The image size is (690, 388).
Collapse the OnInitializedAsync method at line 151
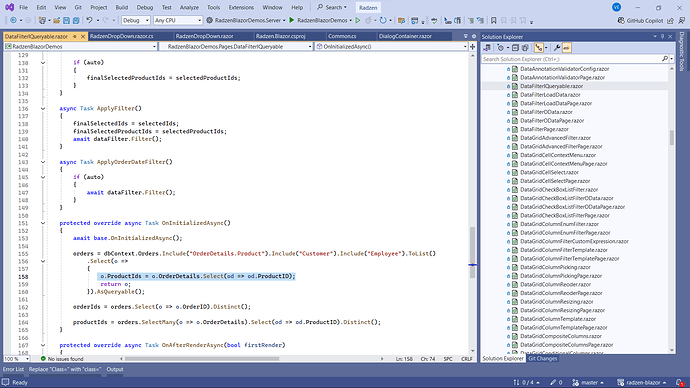(x=43, y=223)
